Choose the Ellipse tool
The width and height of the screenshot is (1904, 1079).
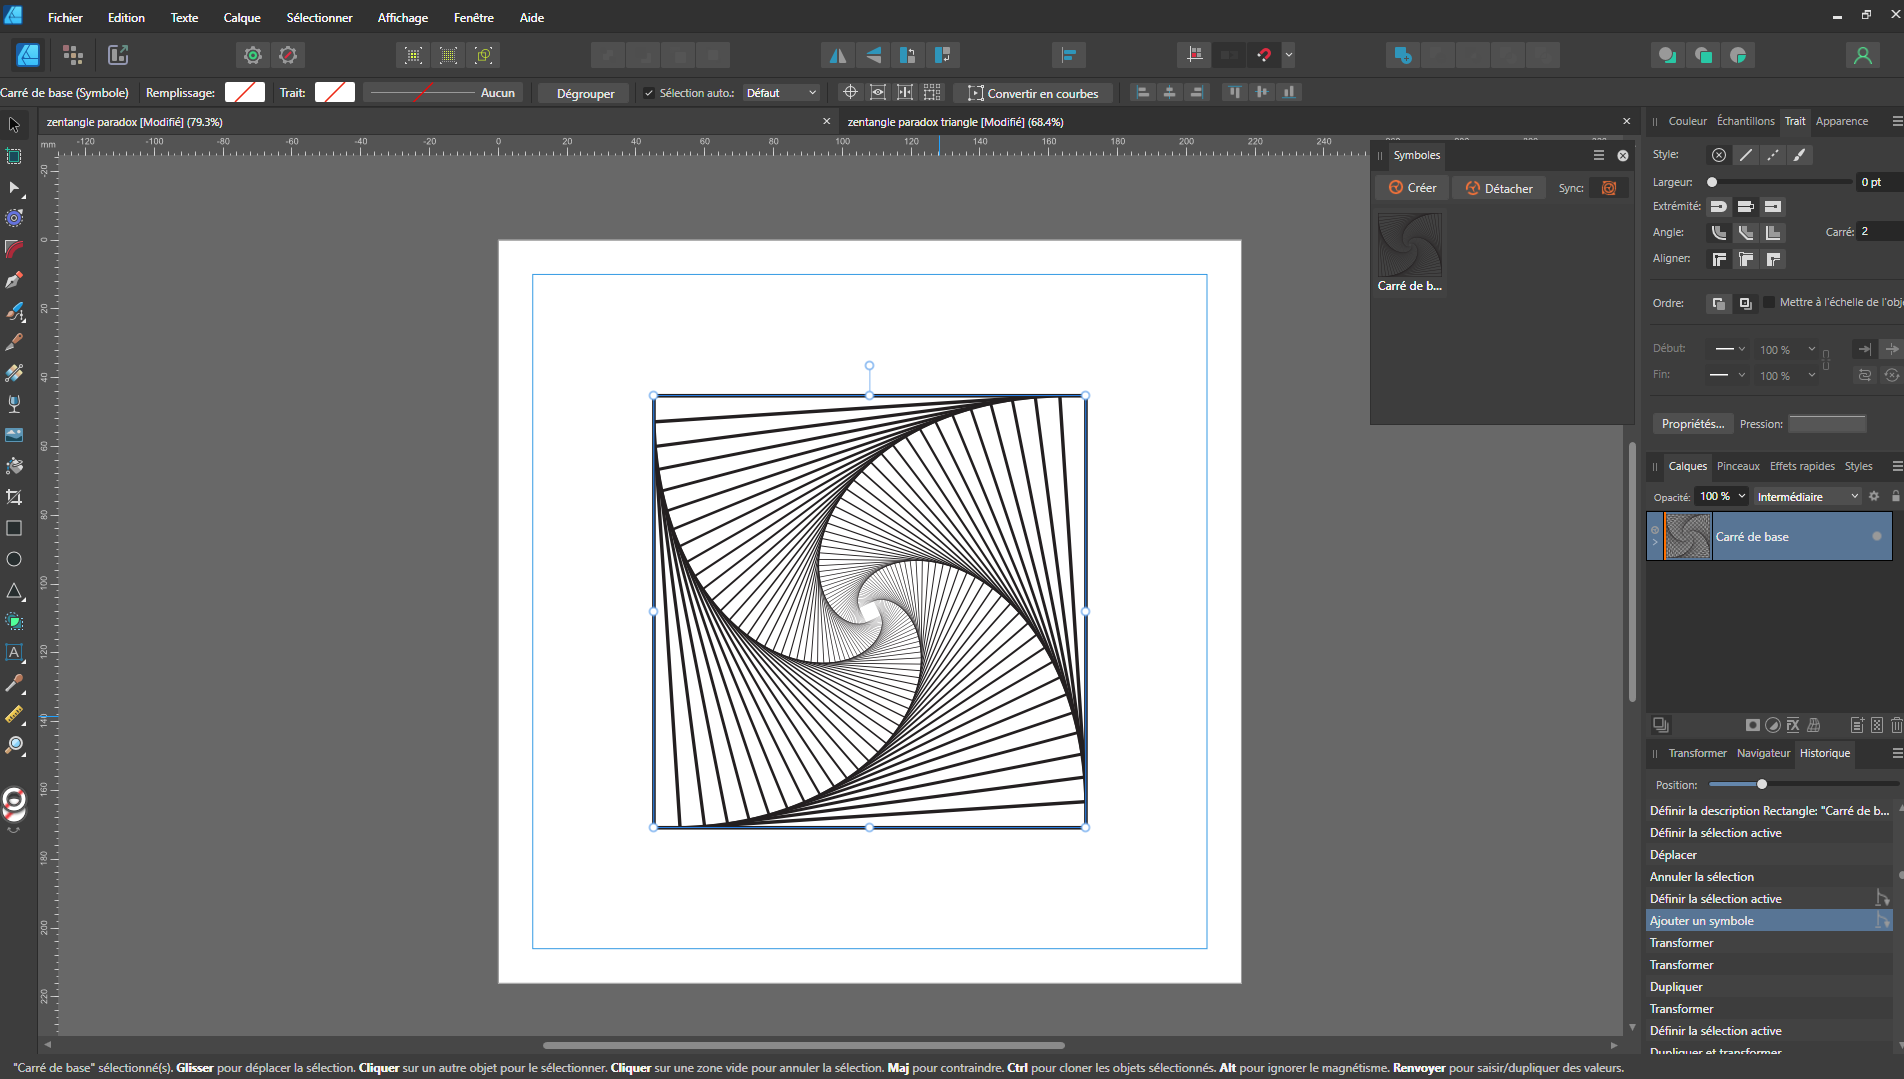tap(14, 559)
